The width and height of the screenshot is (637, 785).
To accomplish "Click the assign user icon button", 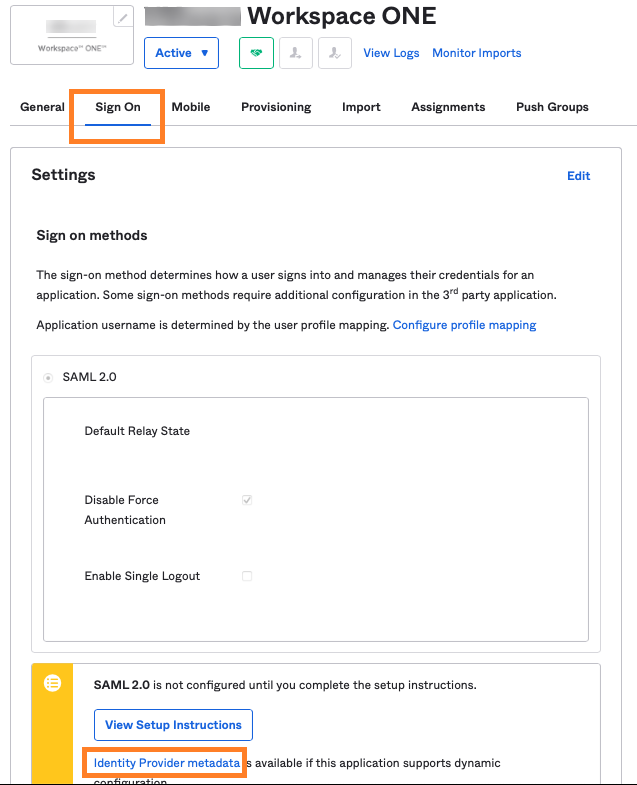I will 295,53.
